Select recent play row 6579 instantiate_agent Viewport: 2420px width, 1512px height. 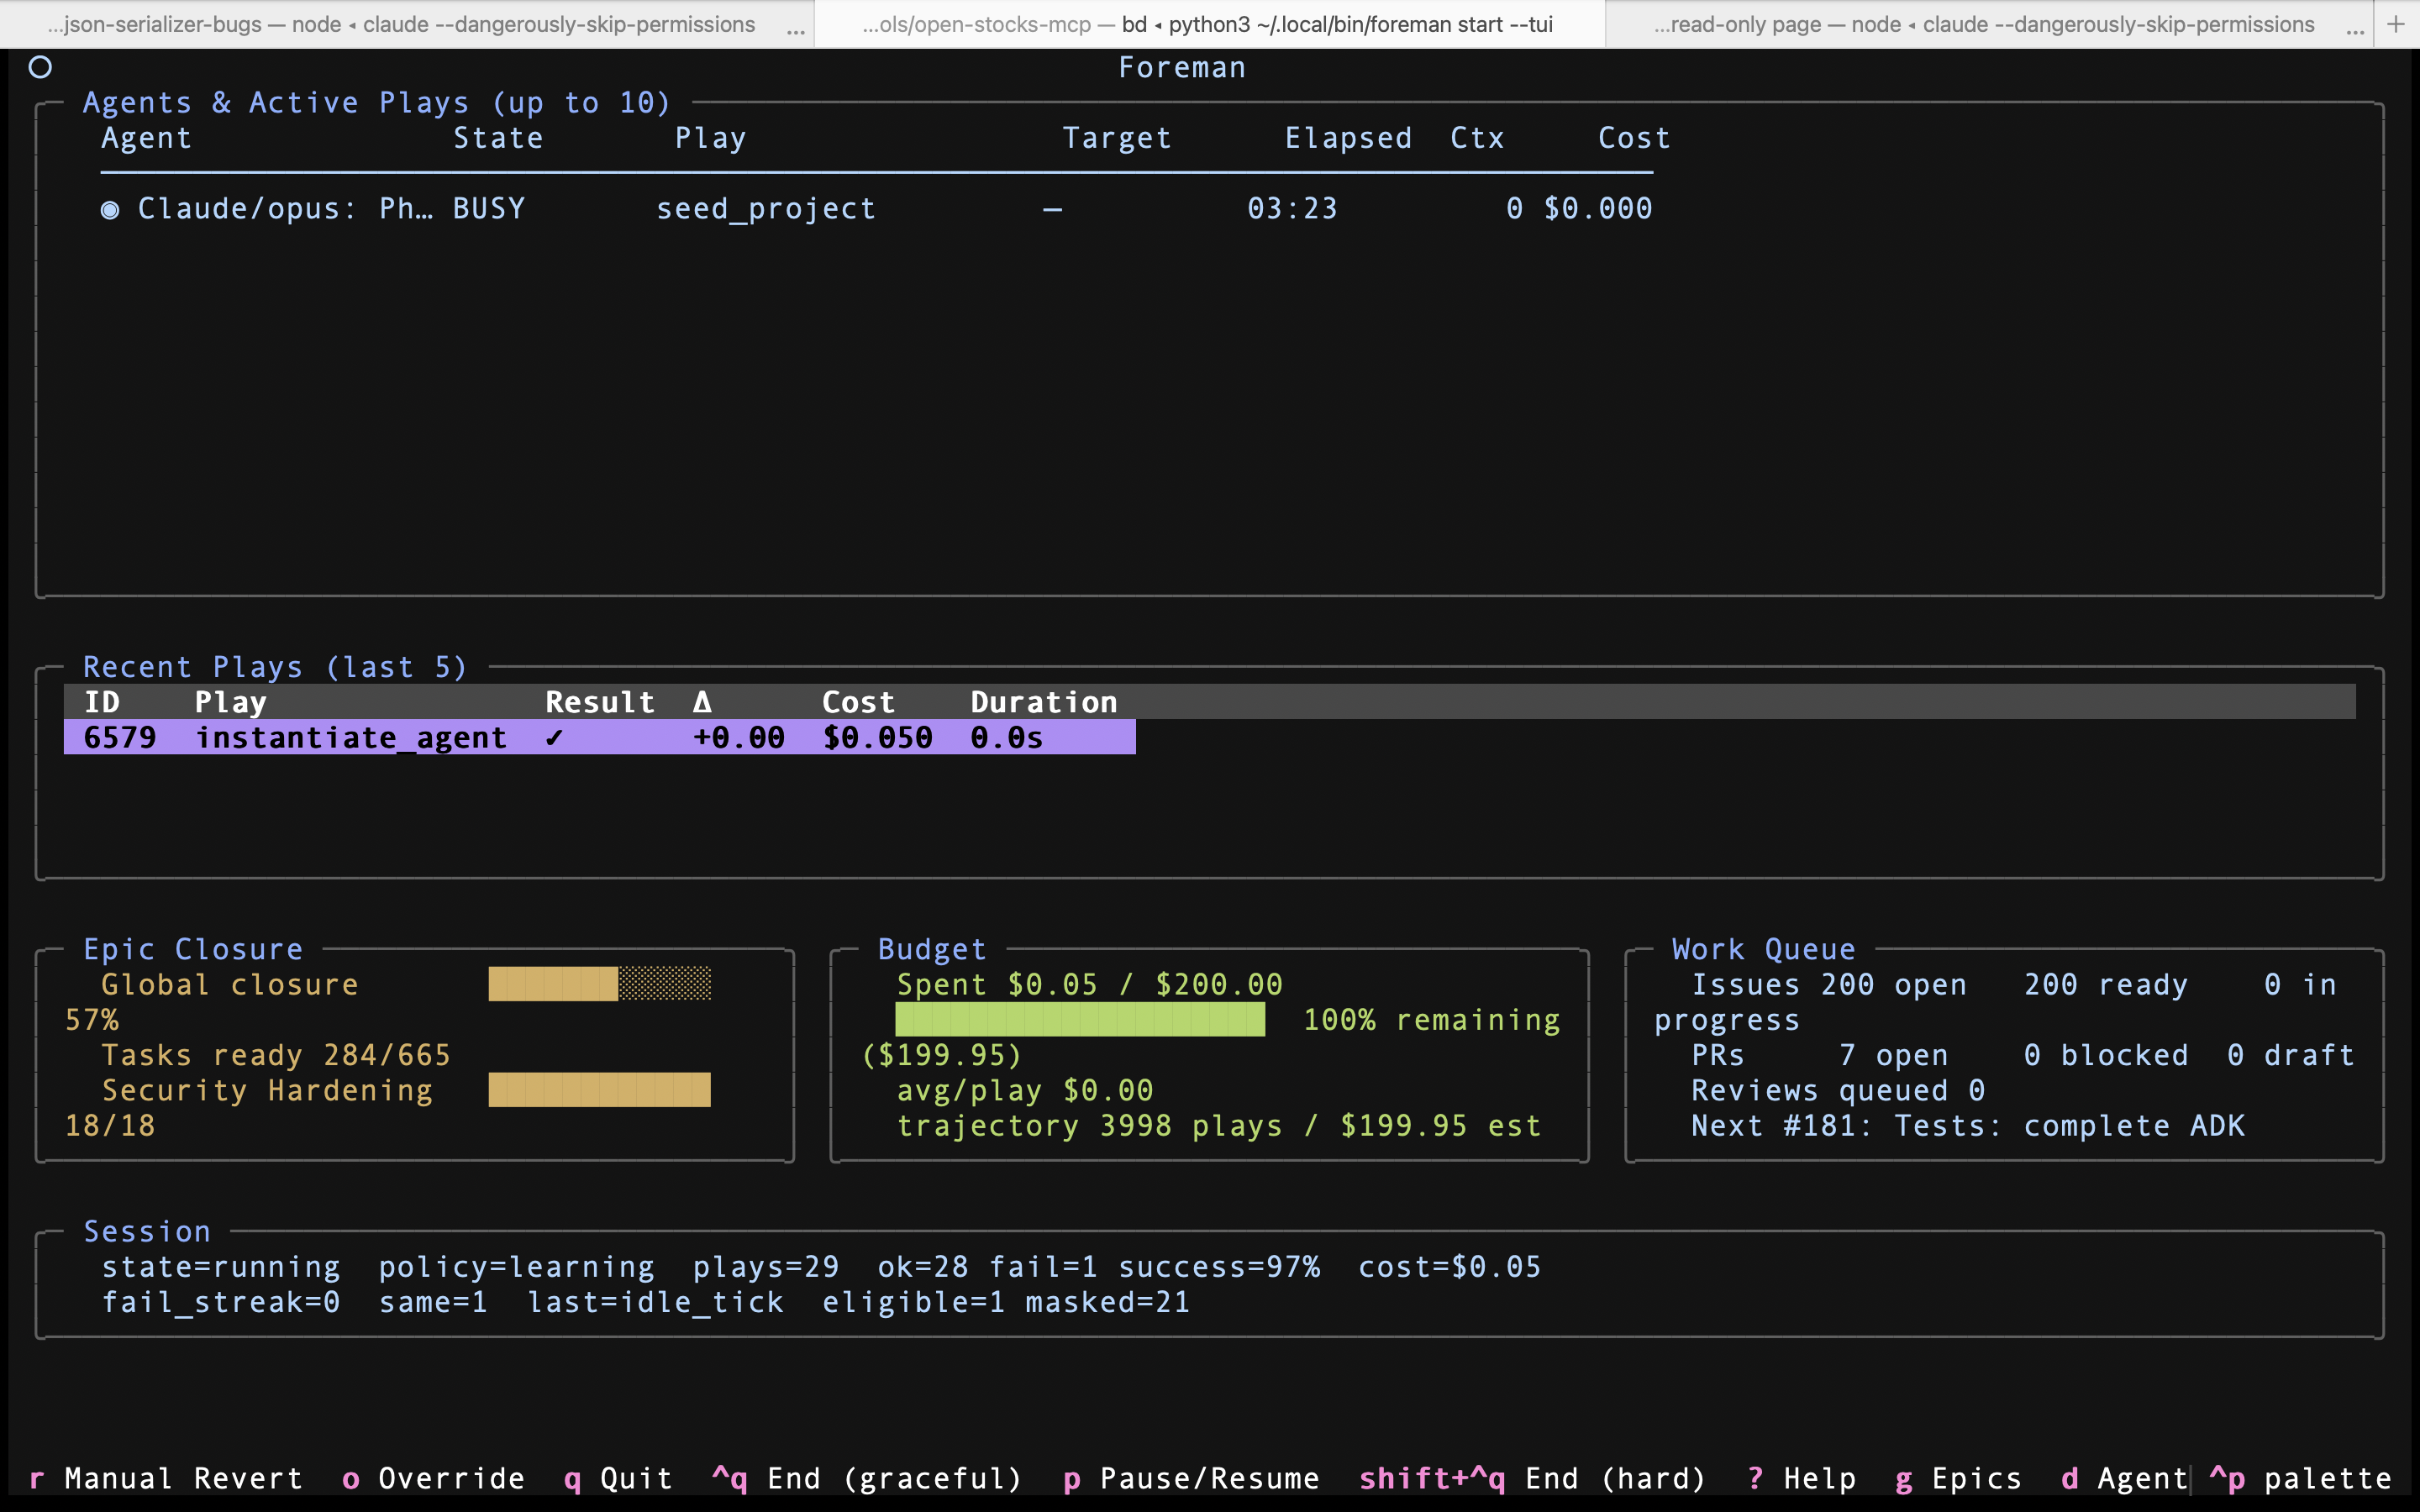coord(599,737)
